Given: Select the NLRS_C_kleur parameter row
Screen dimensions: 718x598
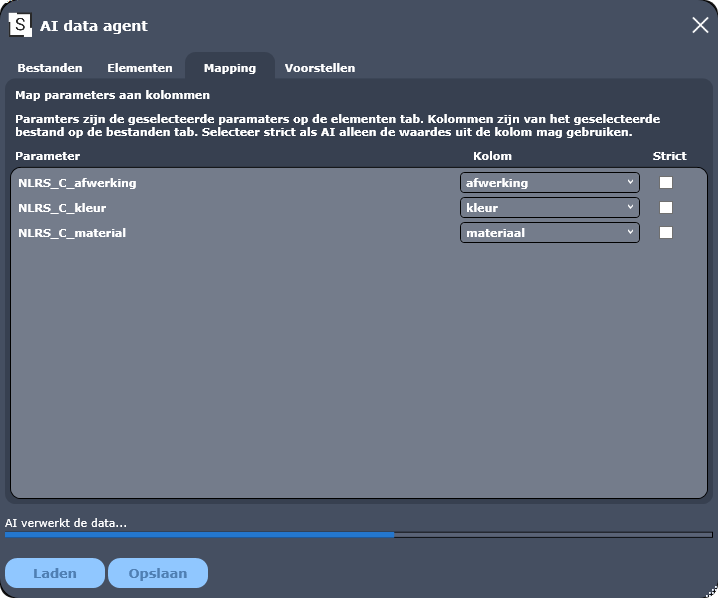Looking at the screenshot, I should pos(359,208).
